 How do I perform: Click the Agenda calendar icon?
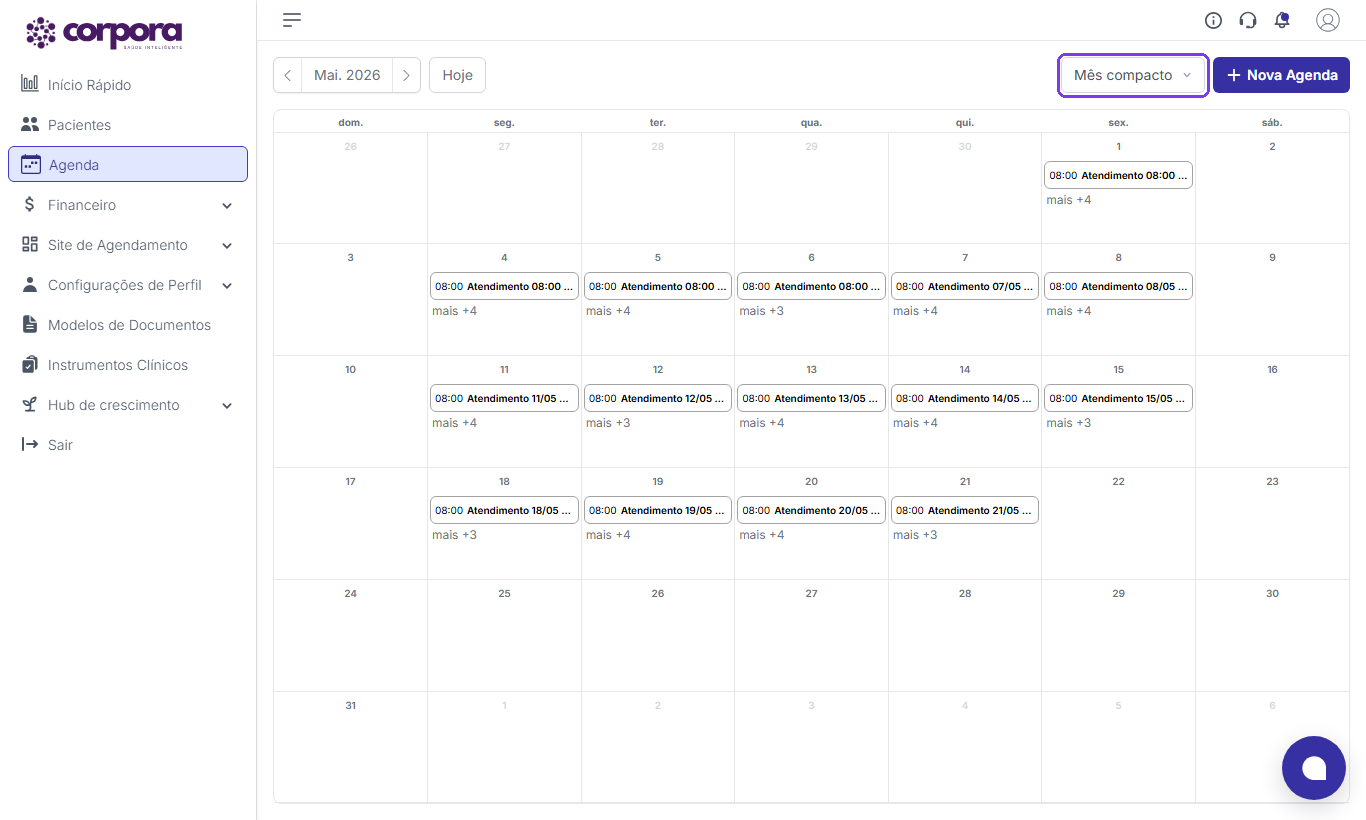point(31,165)
